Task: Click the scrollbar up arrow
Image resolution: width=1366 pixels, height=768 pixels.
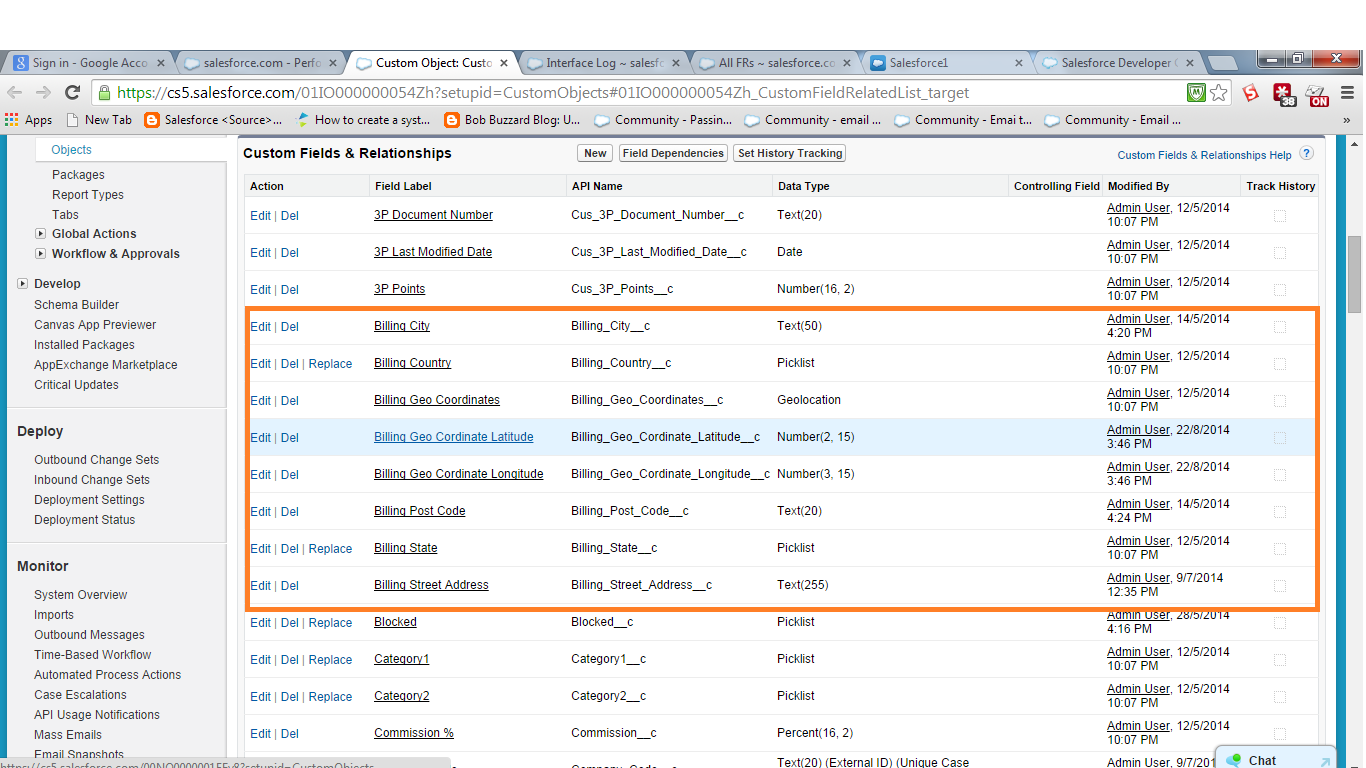Action: tap(1354, 144)
